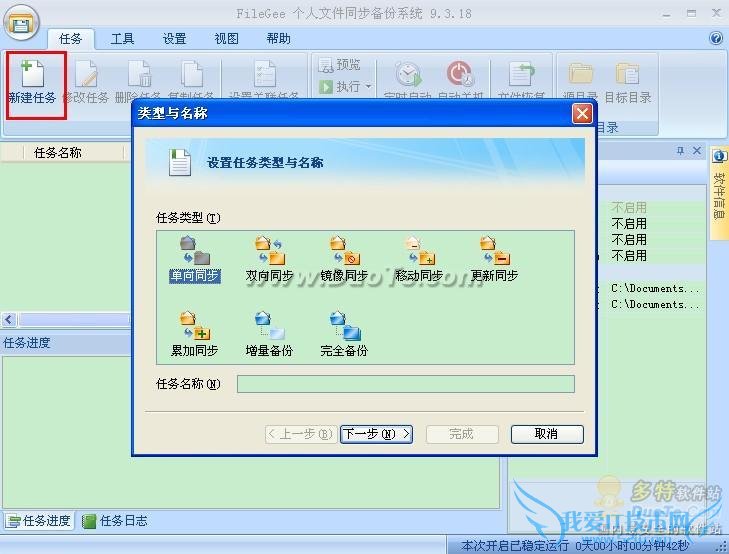The width and height of the screenshot is (729, 554).
Task: Select Full Backup (完全备份) task type
Action: click(344, 334)
